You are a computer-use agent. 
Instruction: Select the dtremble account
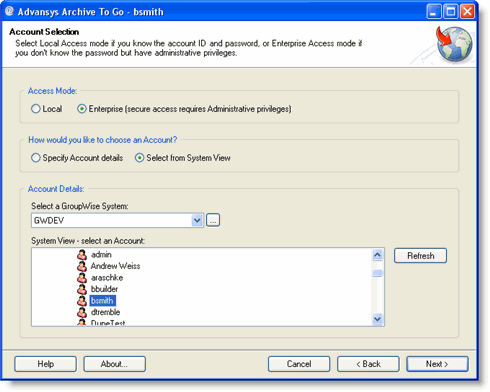(x=105, y=312)
